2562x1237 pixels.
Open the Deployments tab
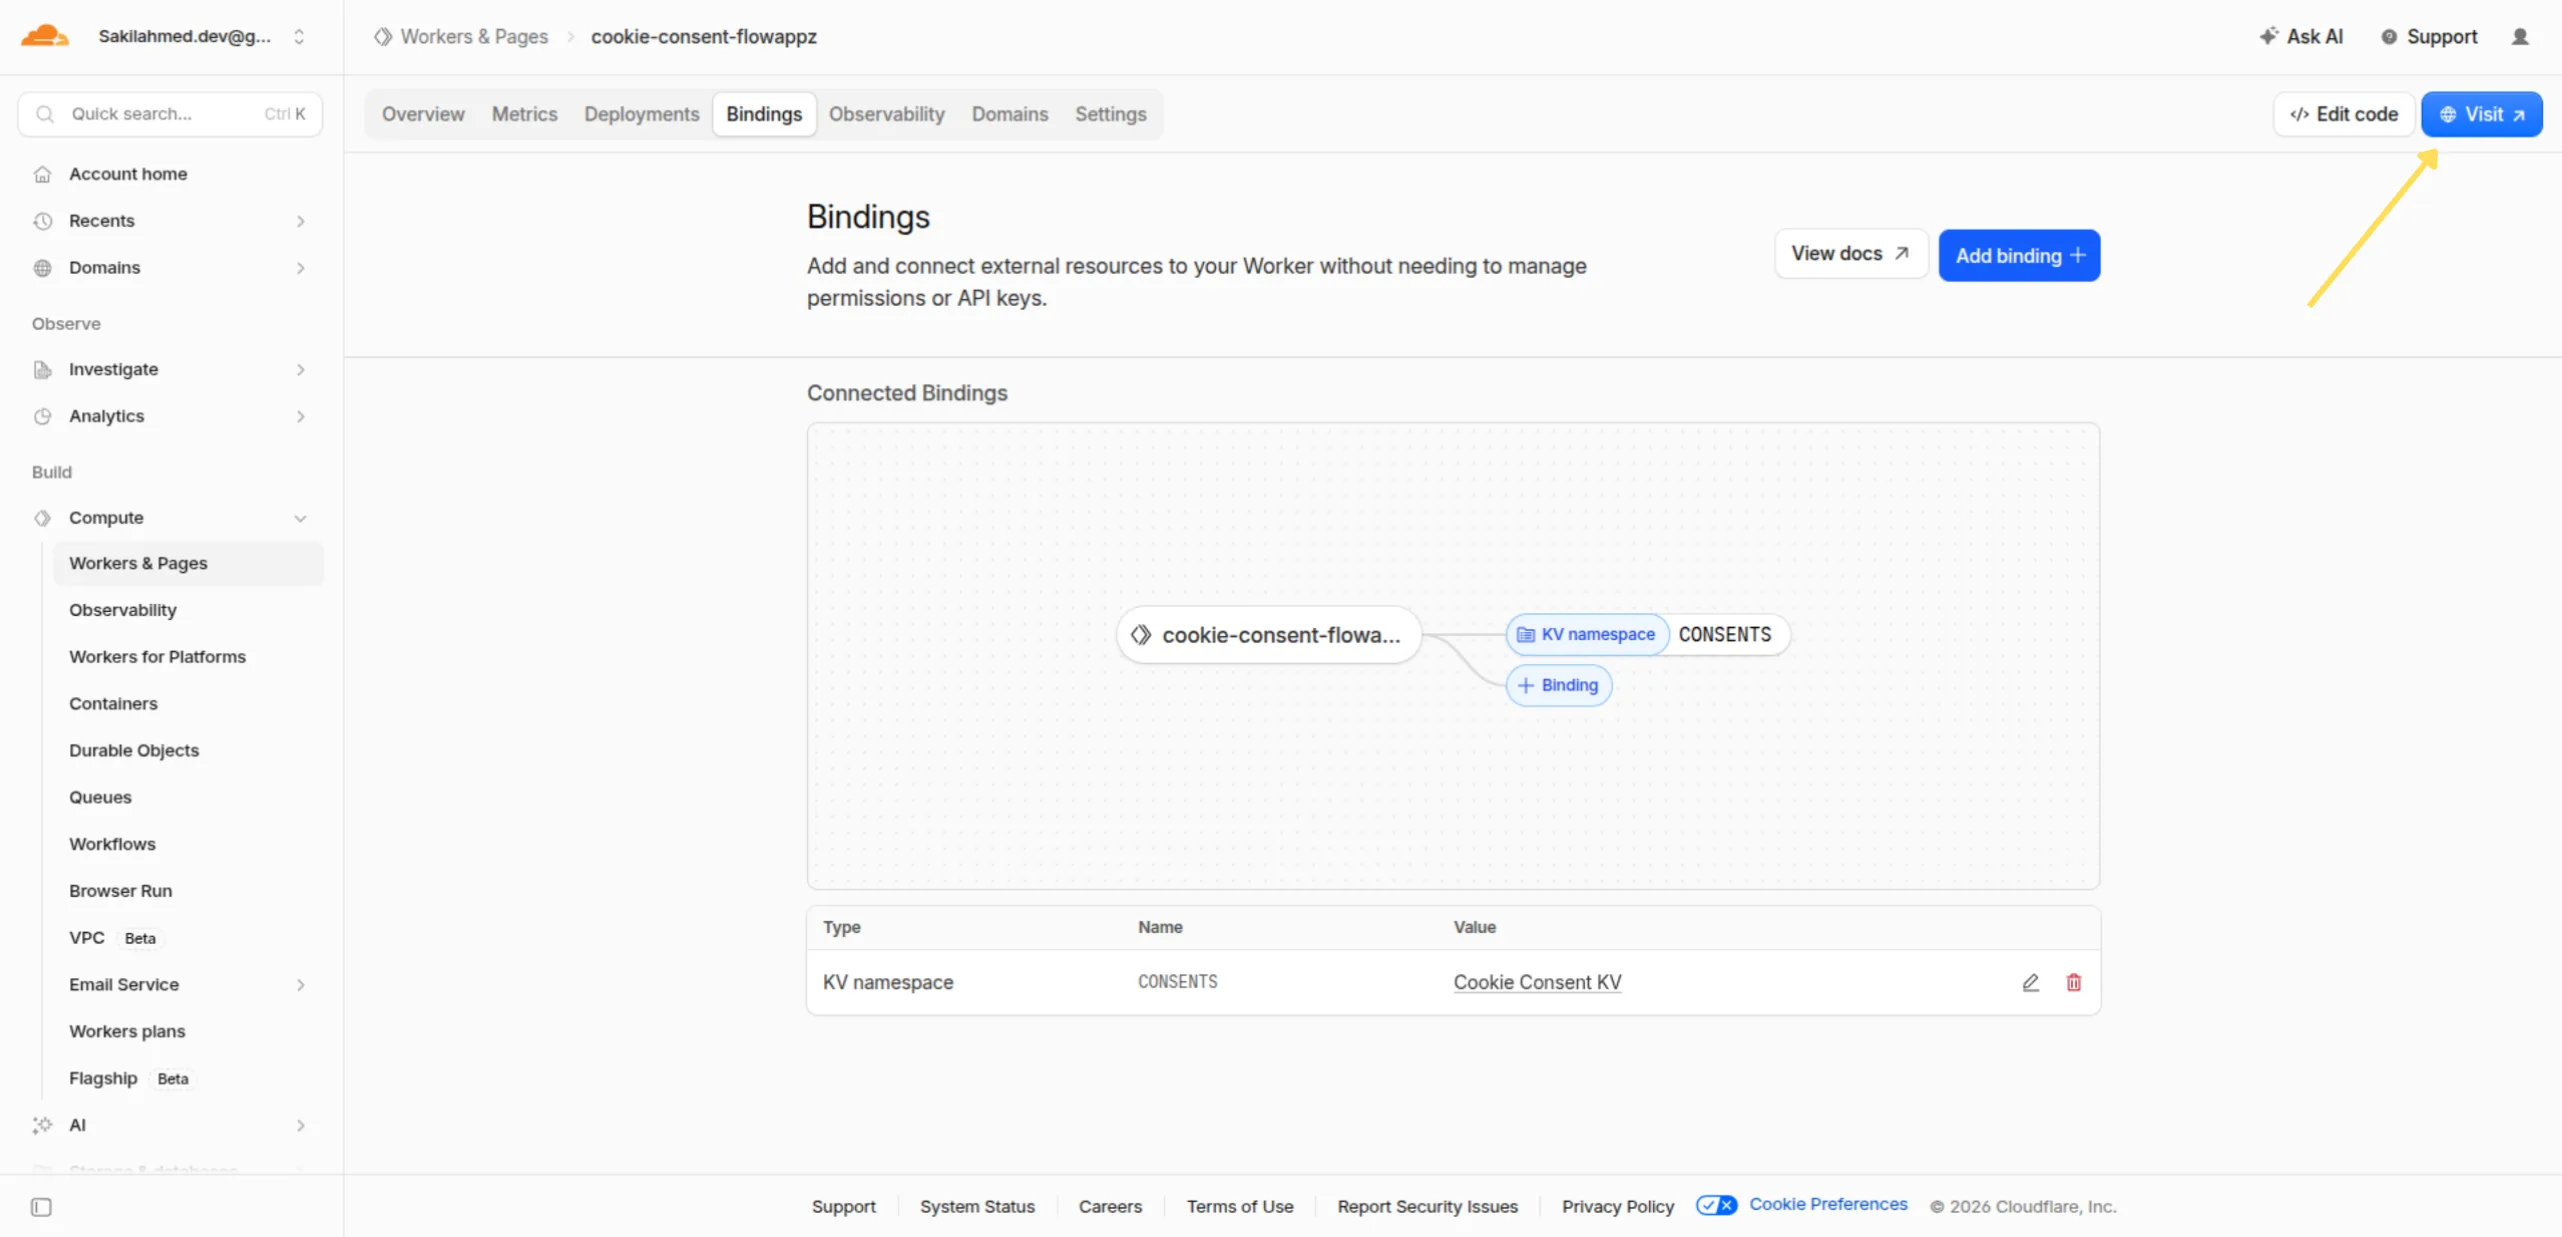(x=641, y=114)
